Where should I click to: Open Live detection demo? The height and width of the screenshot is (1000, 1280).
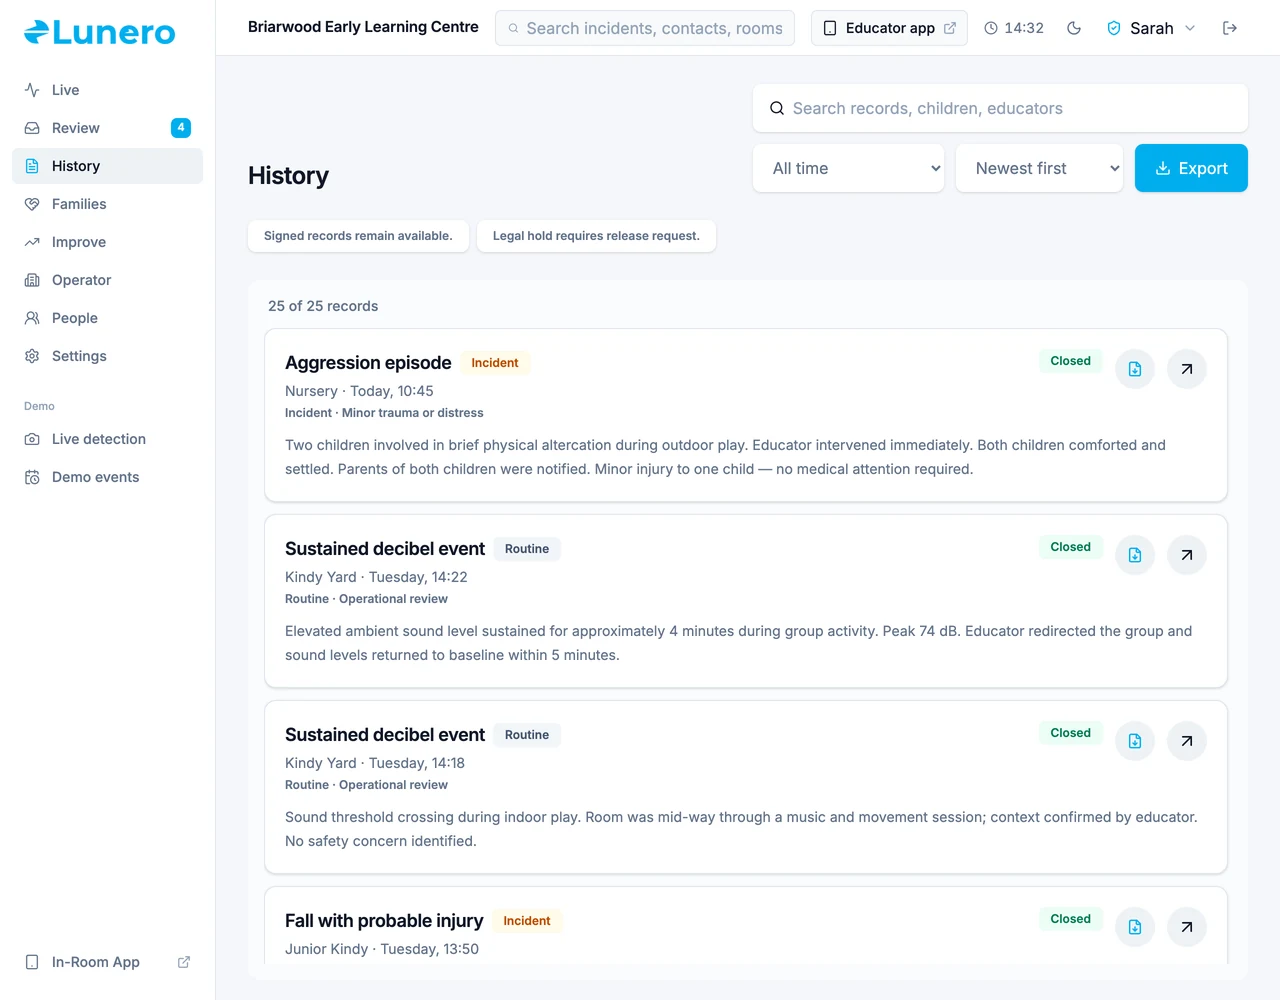(x=107, y=439)
